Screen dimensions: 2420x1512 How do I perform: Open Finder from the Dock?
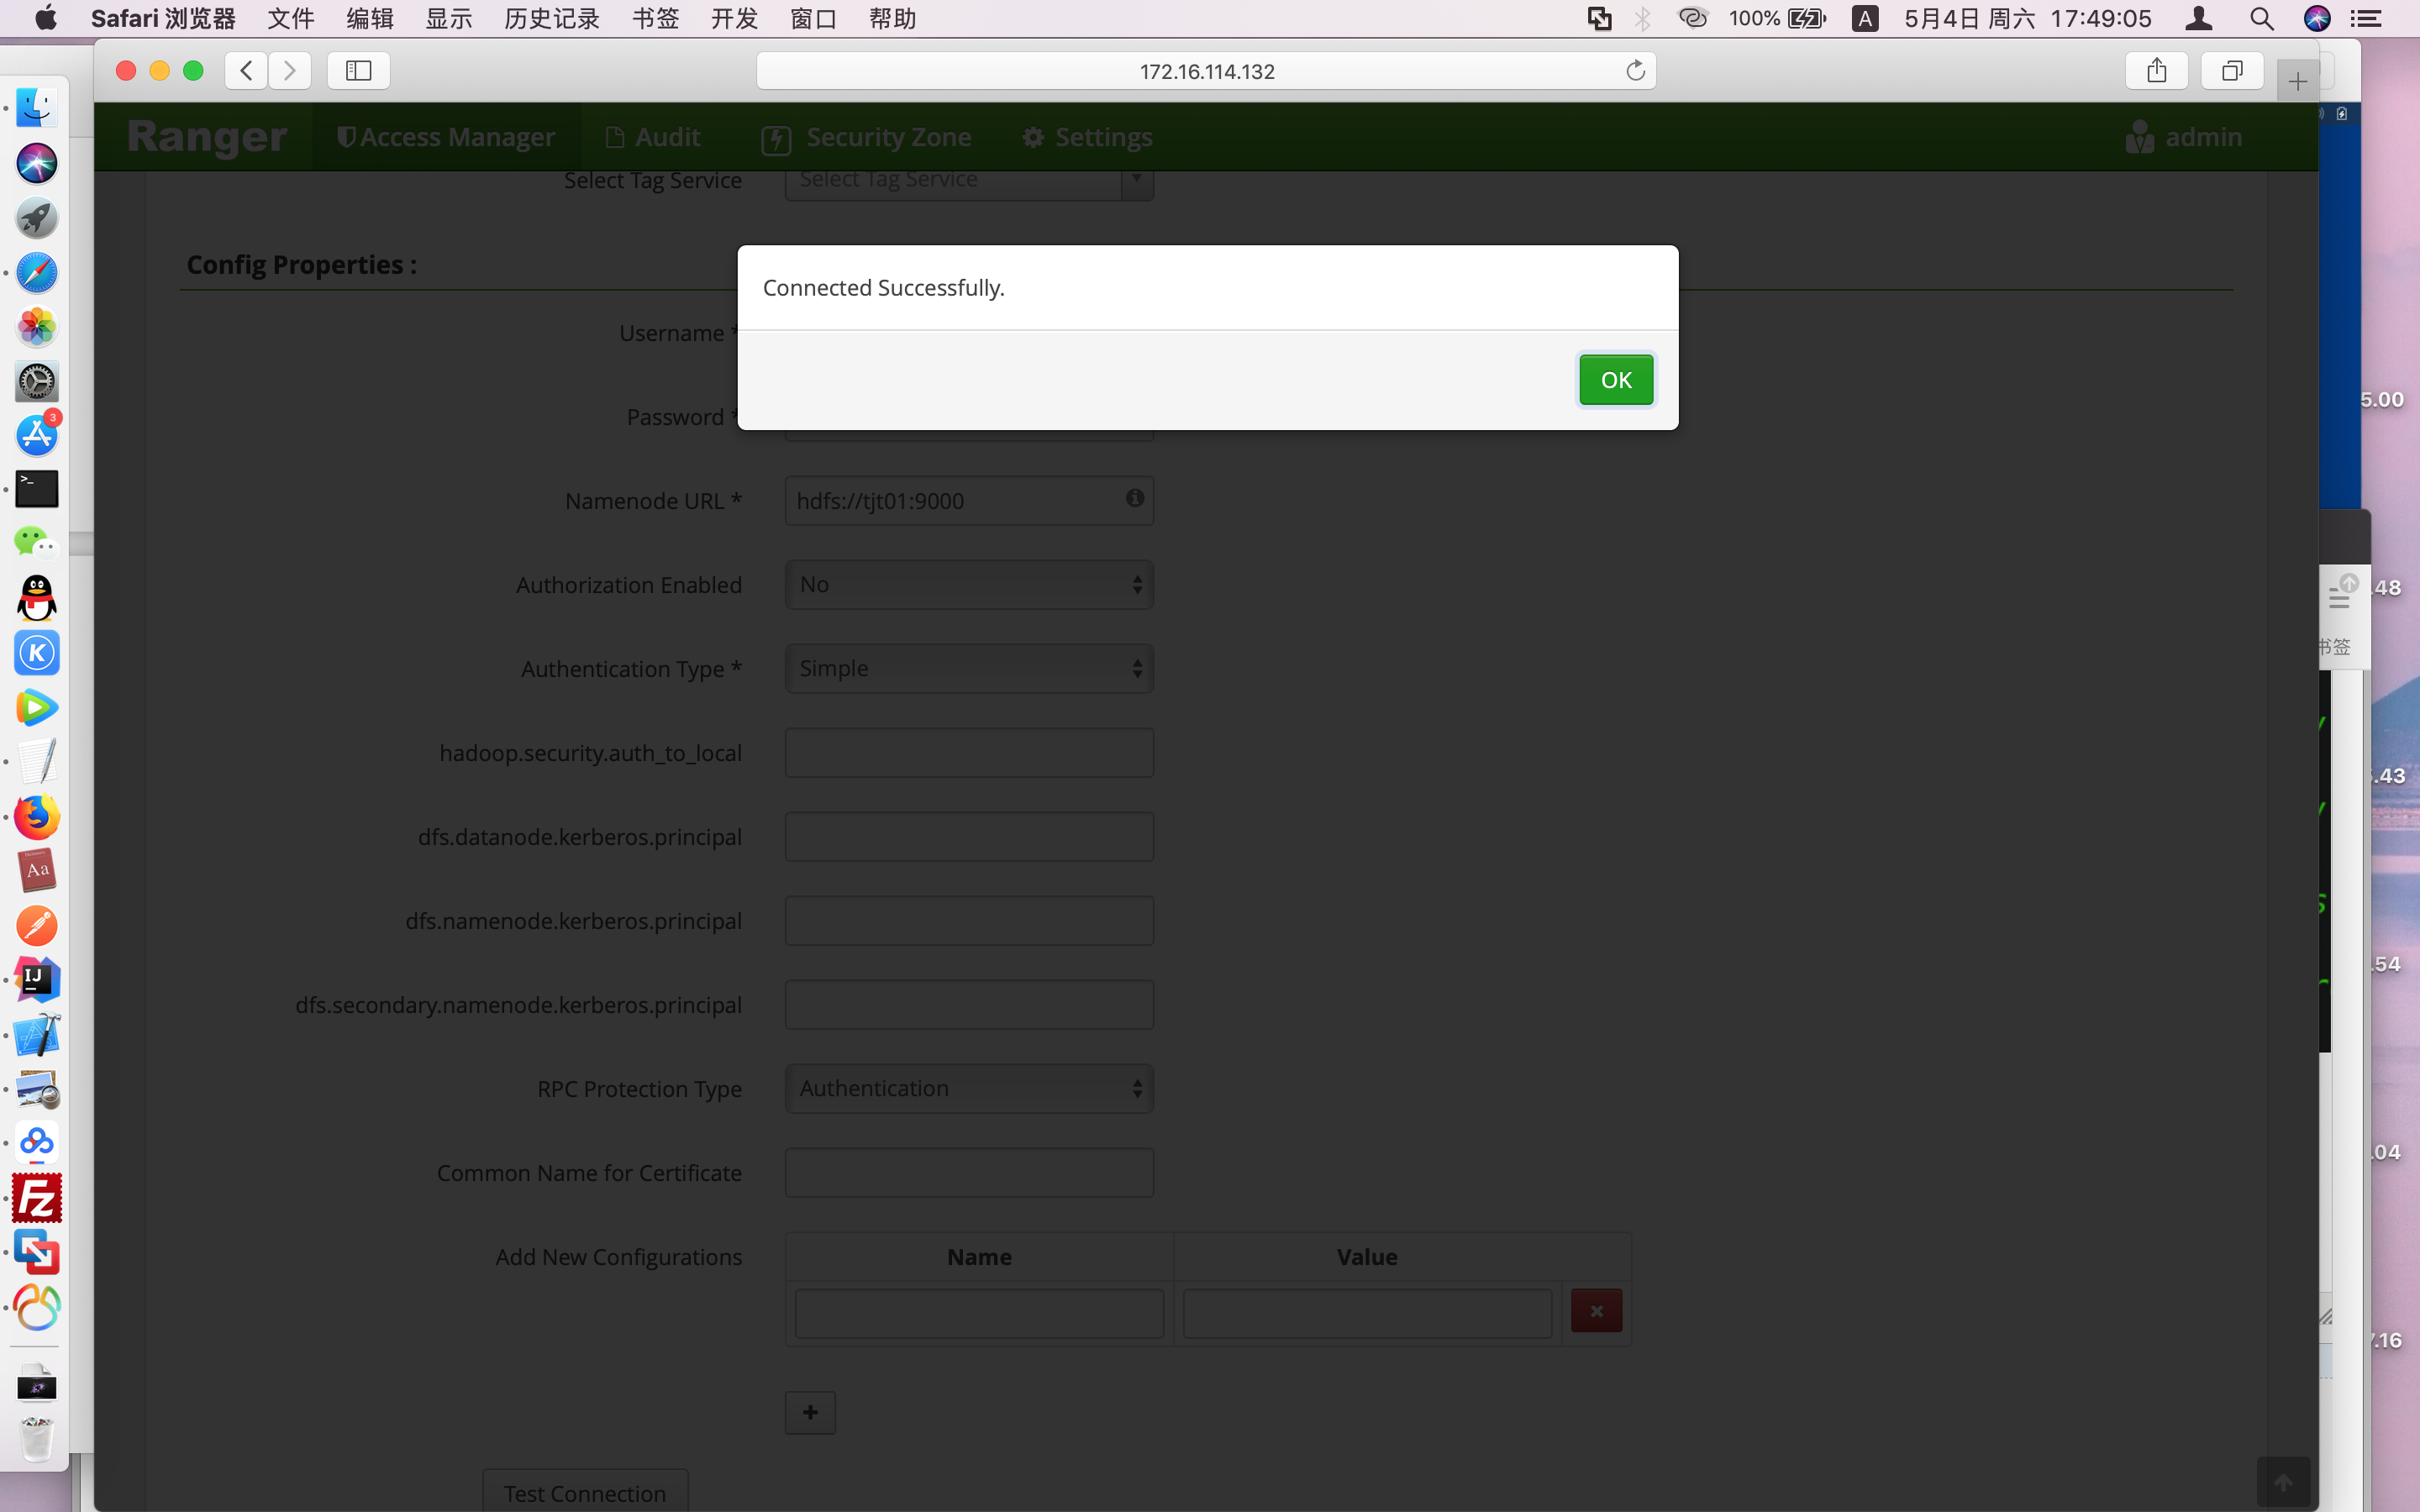point(37,108)
